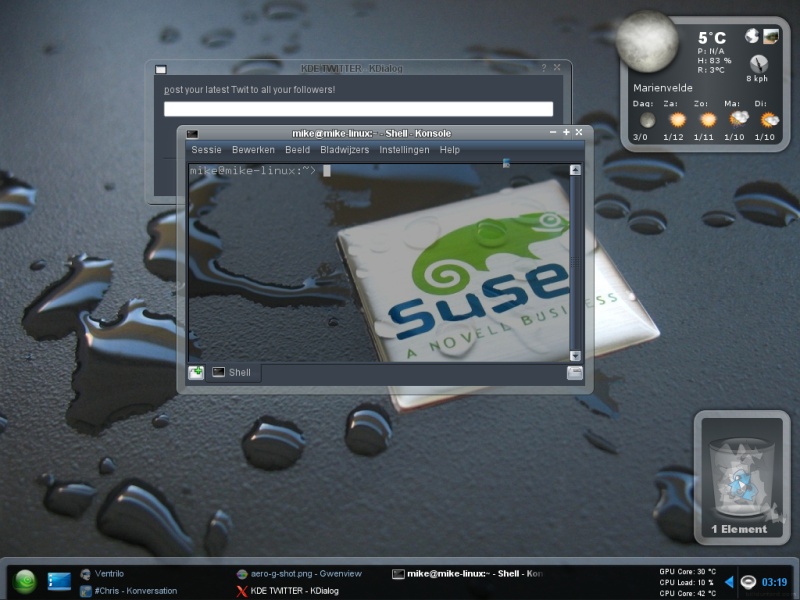Screen dimensions: 800x600
Task: Click the GPU Core 30 °C reading
Action: (x=687, y=571)
